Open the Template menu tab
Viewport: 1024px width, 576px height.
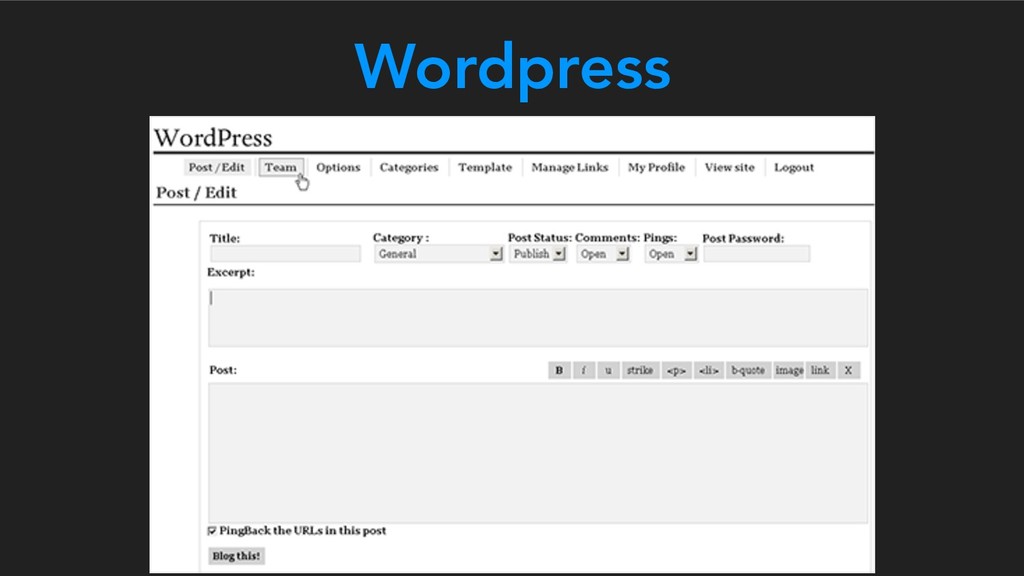pos(485,167)
